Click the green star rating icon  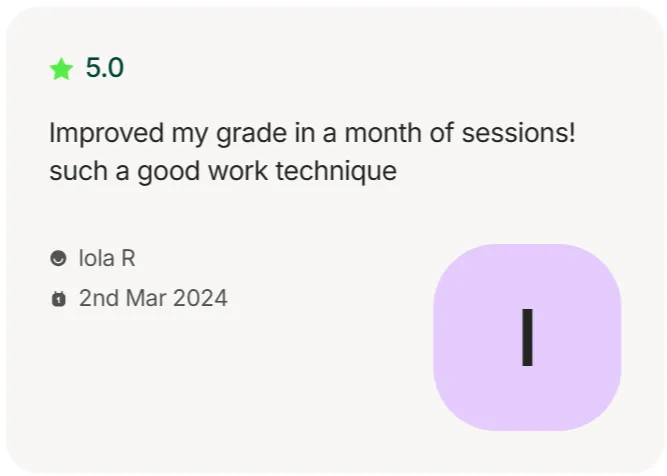(x=61, y=69)
